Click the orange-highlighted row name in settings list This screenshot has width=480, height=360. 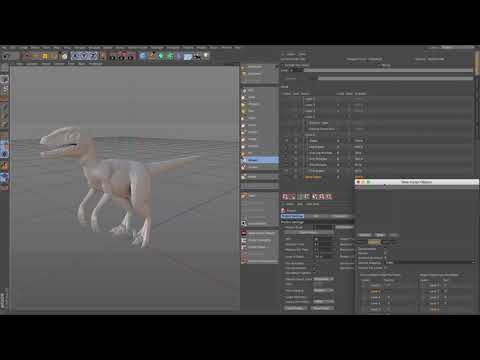coord(313,177)
